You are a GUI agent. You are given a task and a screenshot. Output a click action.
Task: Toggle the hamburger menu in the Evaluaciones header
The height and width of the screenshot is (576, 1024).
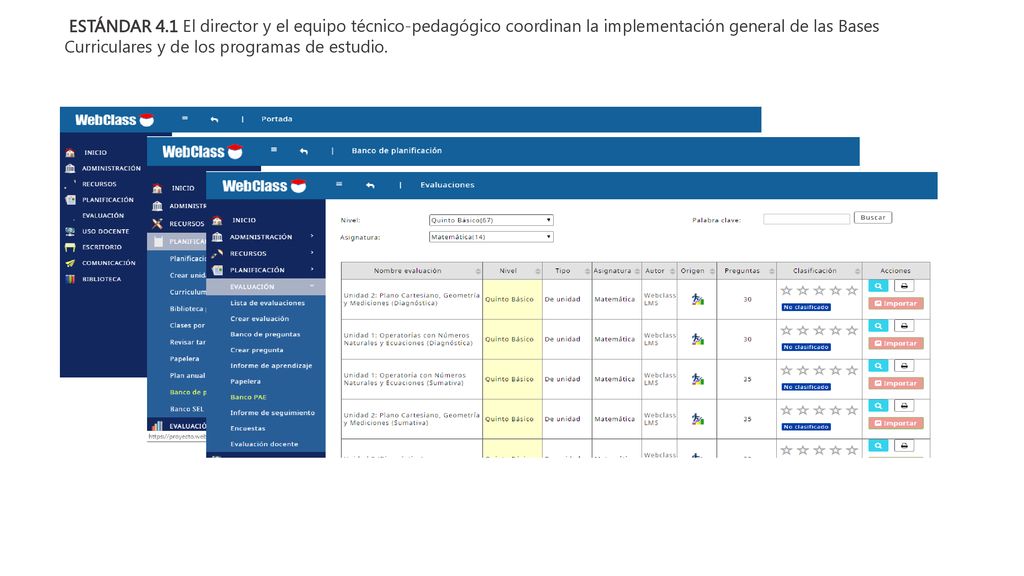[x=339, y=185]
